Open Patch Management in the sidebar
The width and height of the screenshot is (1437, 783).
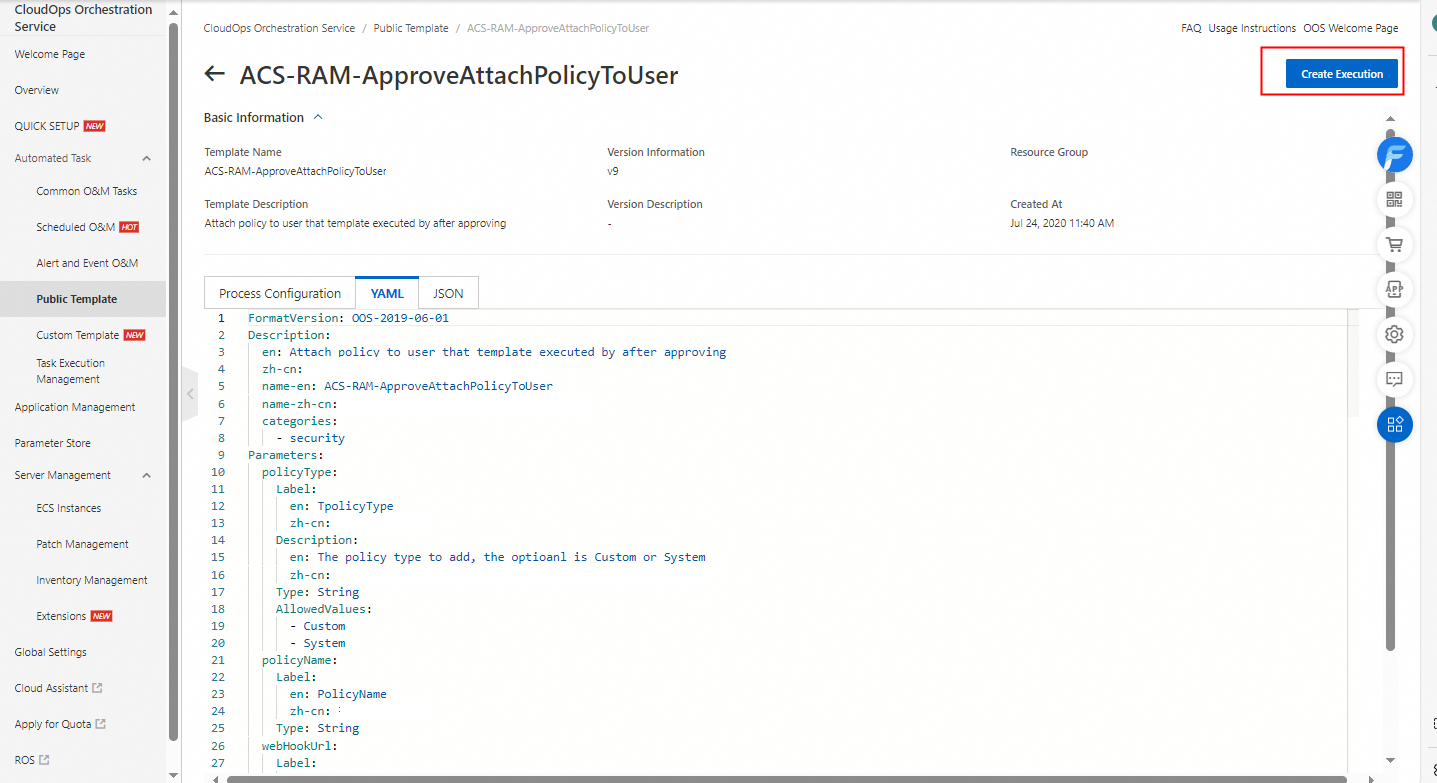[83, 544]
